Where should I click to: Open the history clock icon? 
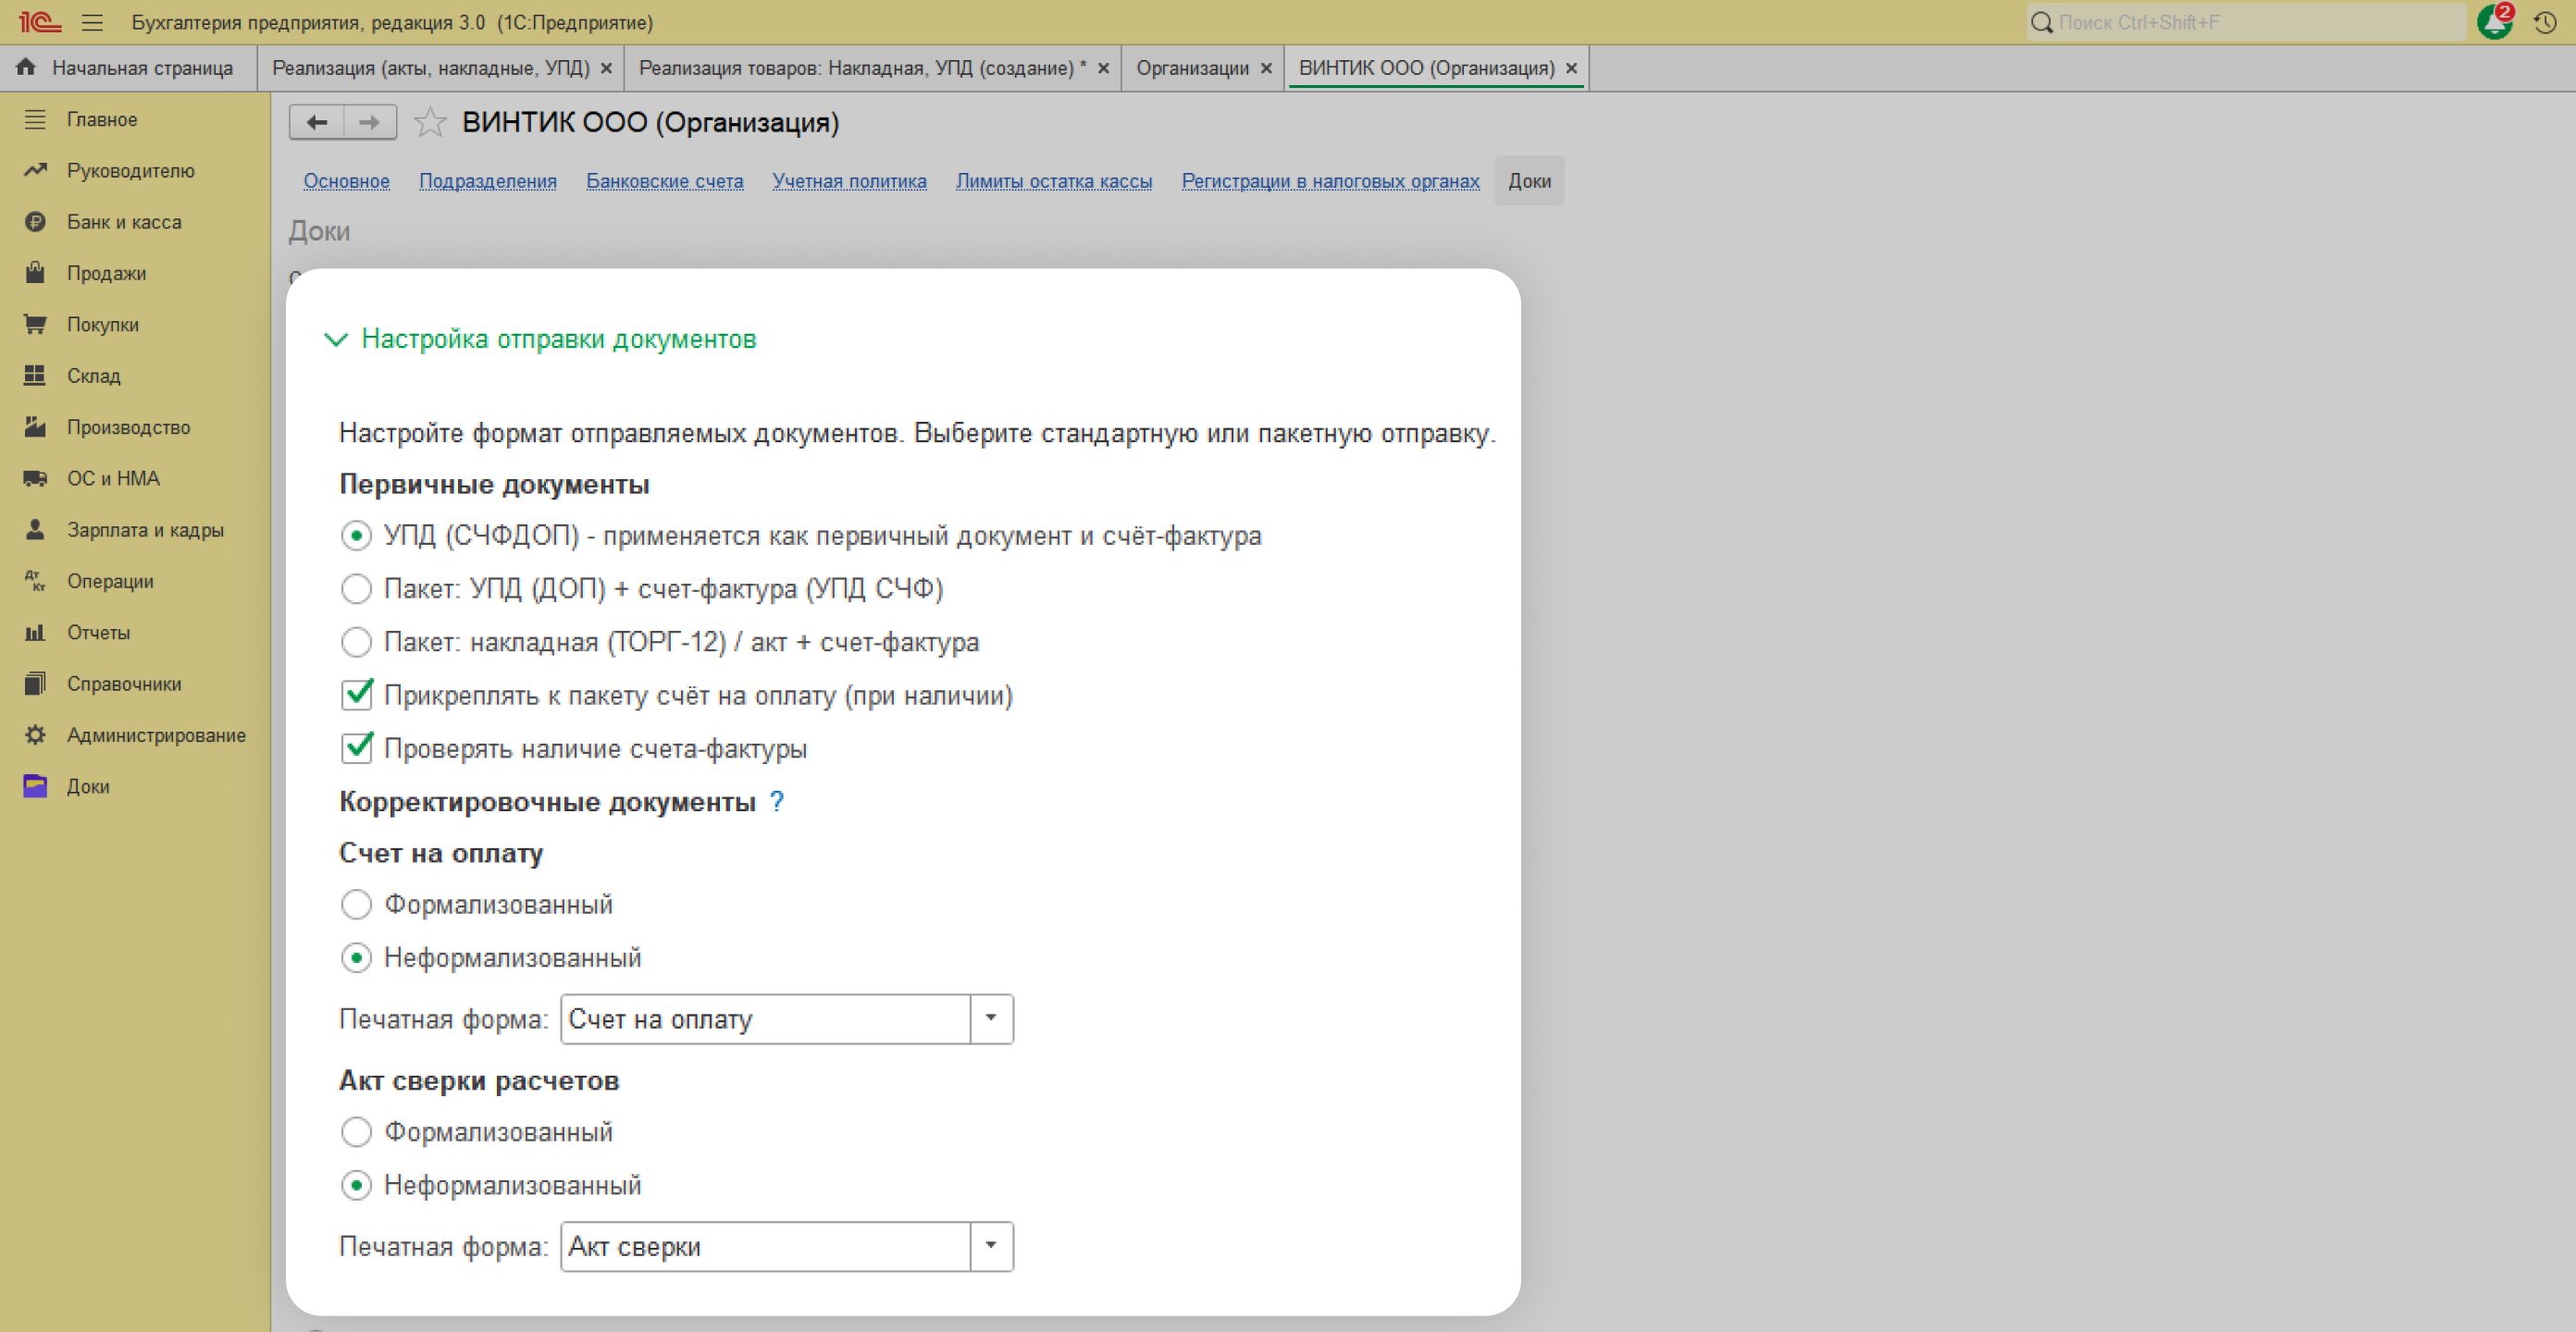point(2545,22)
